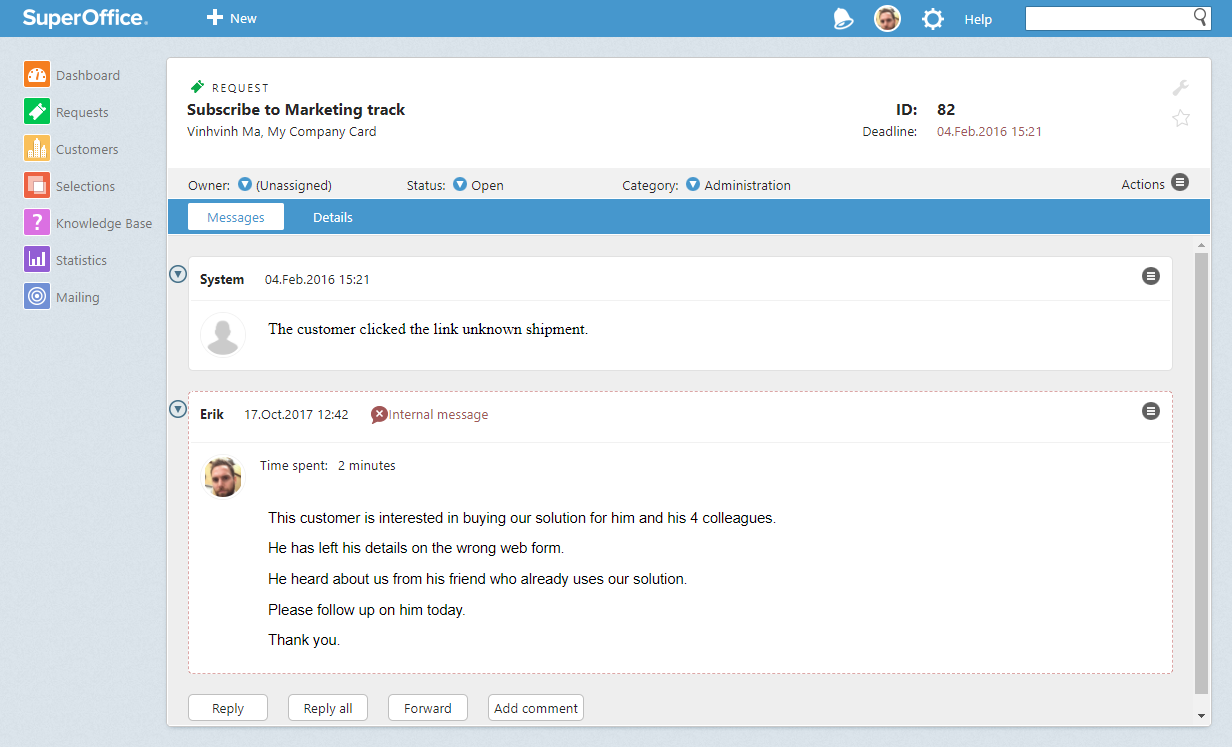Switch to the Details tab
Viewport: 1232px width, 747px height.
click(332, 217)
